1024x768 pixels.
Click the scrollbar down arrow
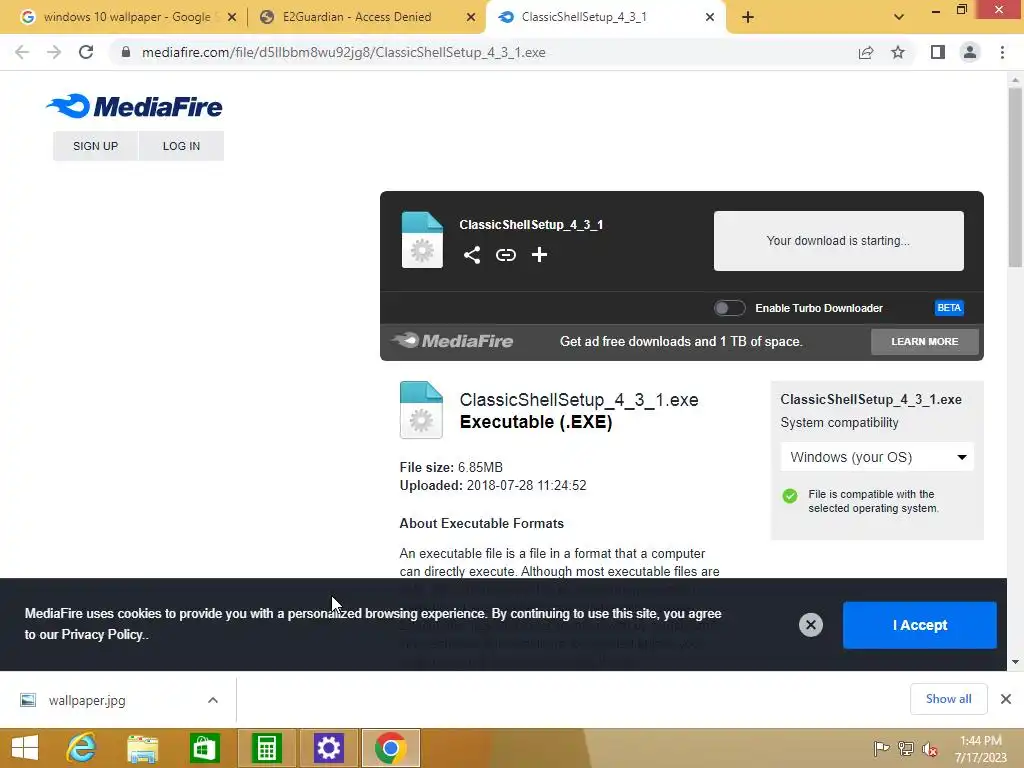click(1015, 662)
